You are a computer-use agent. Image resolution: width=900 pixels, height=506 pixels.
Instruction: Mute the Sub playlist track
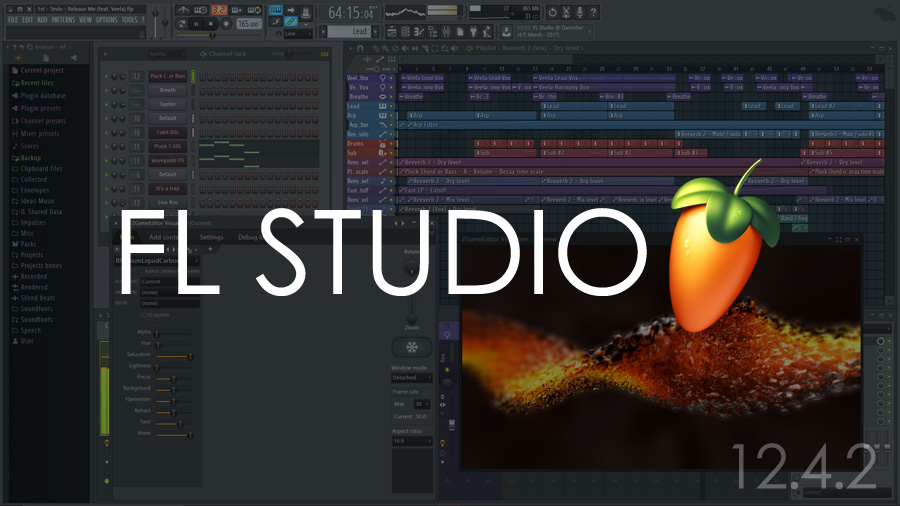coord(391,153)
